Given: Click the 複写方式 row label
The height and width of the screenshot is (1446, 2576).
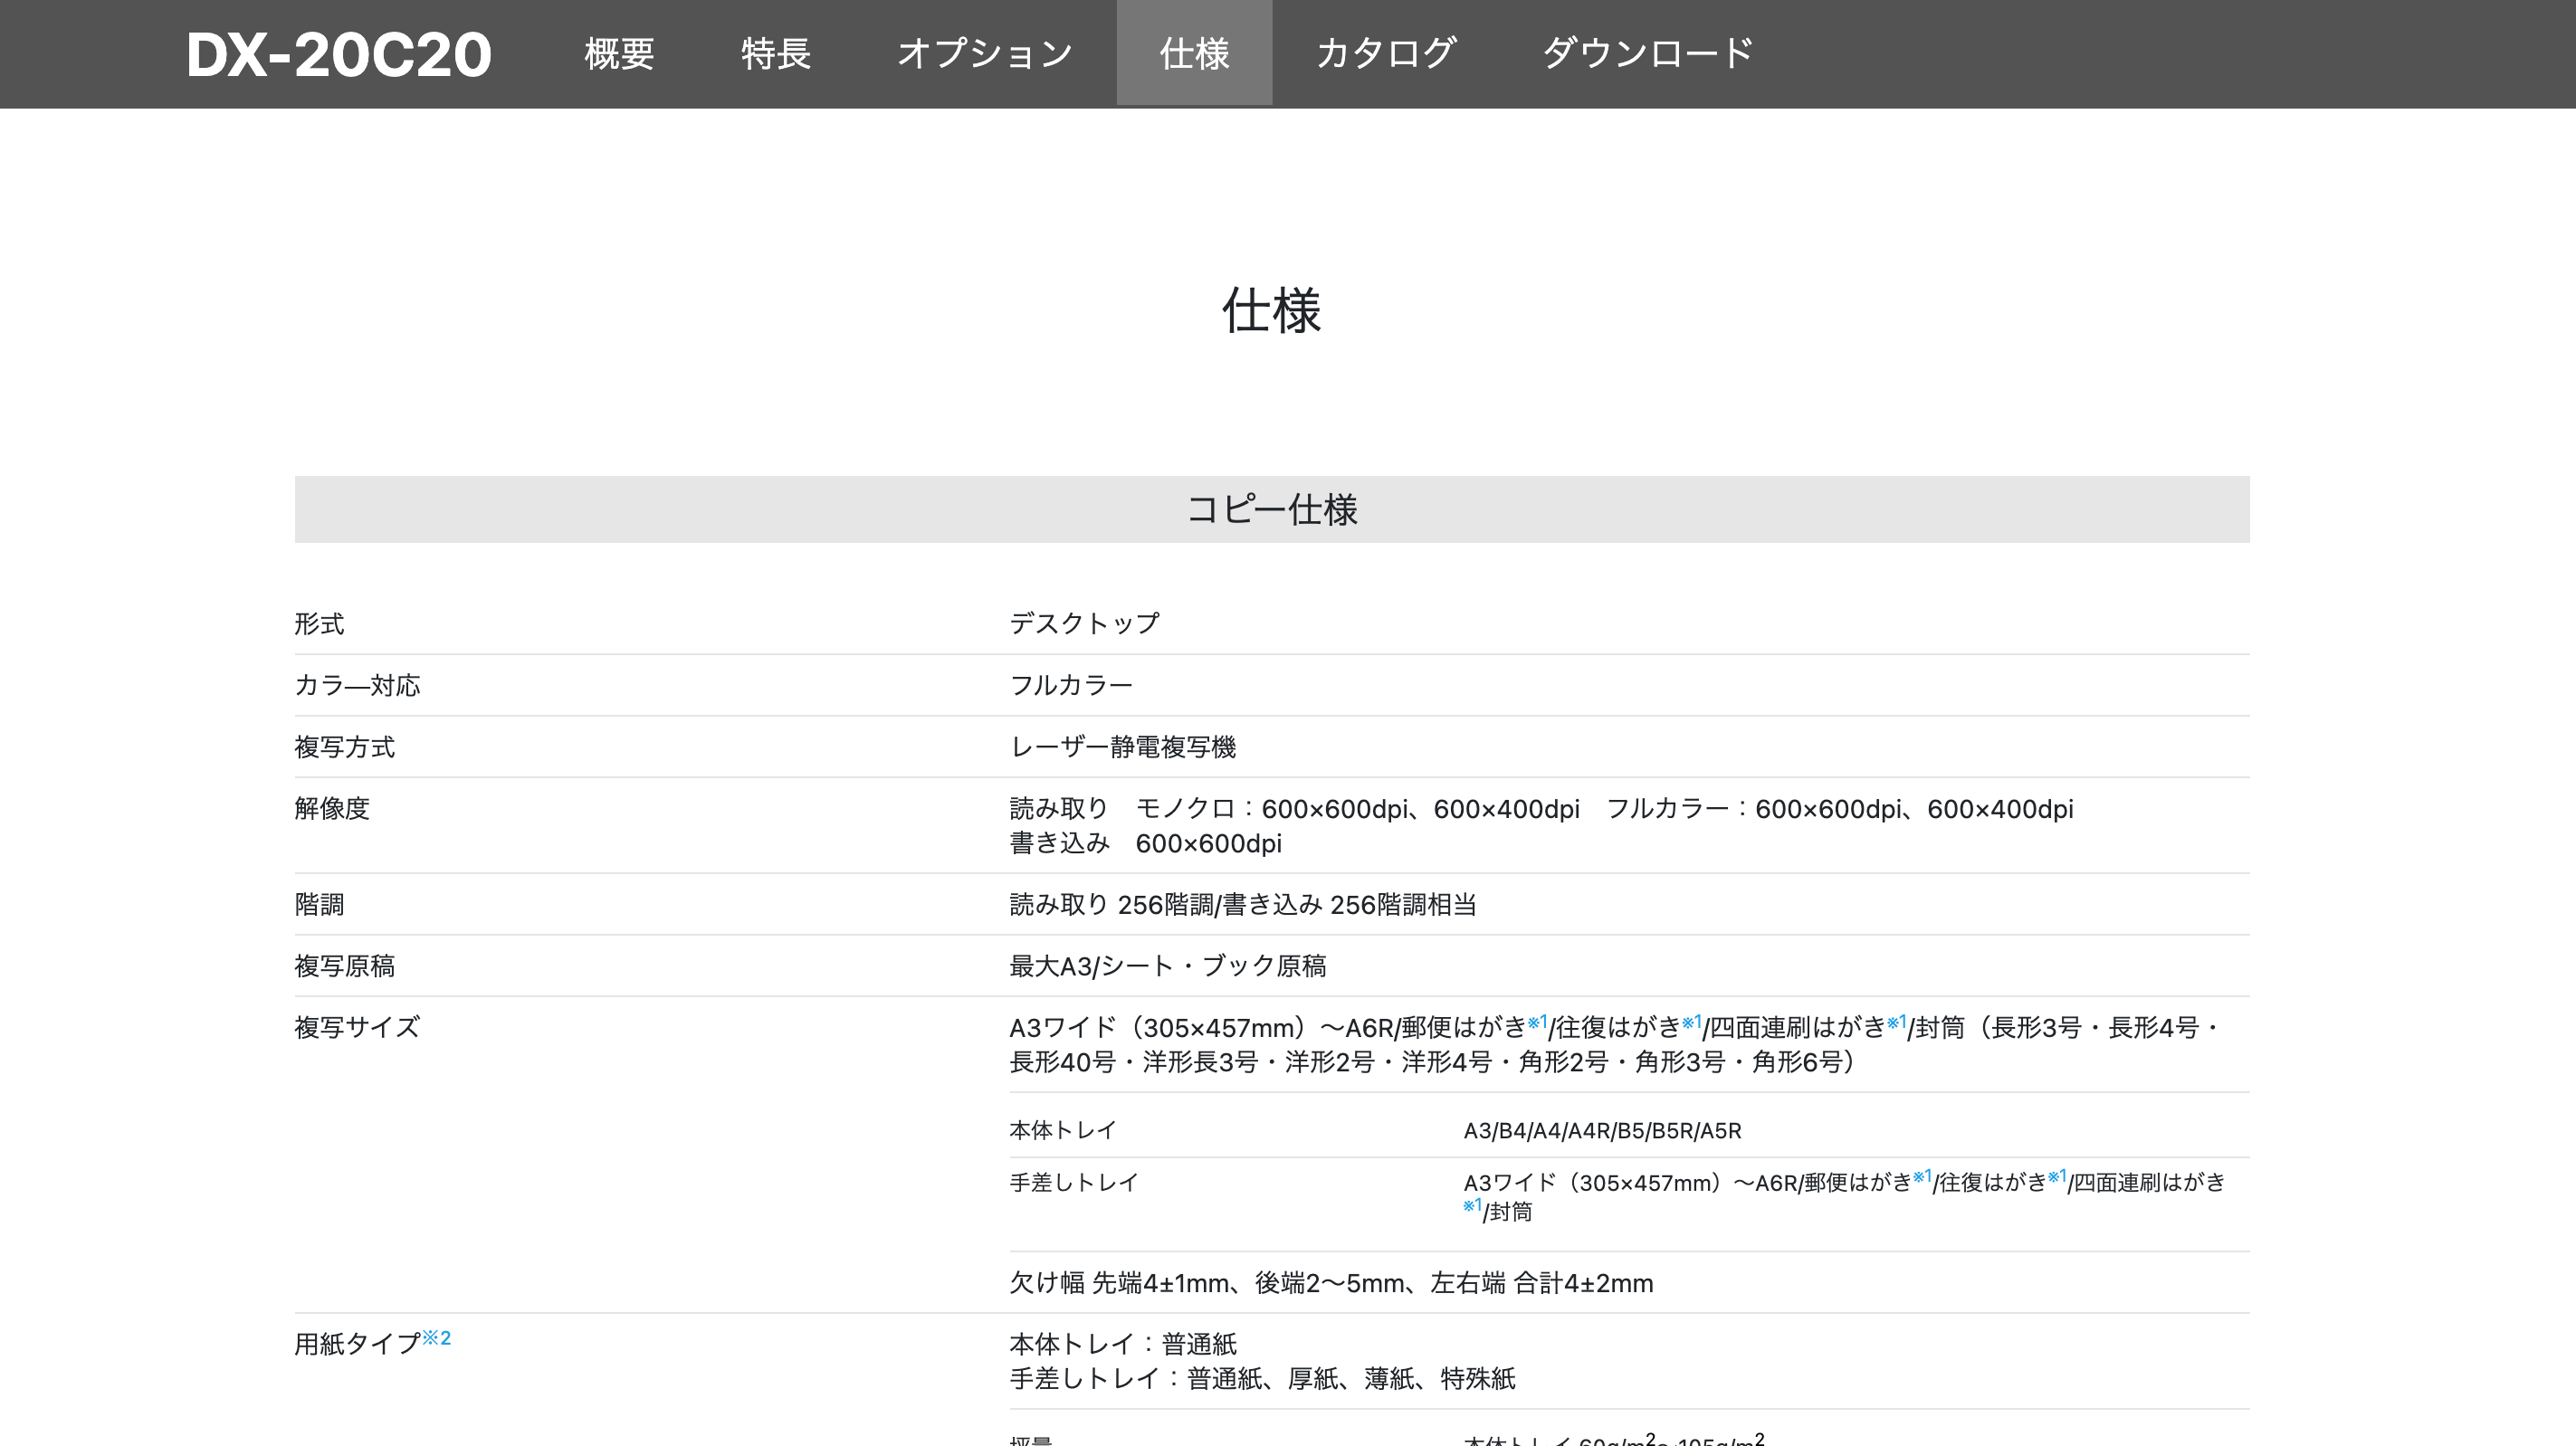Looking at the screenshot, I should click(x=345, y=747).
